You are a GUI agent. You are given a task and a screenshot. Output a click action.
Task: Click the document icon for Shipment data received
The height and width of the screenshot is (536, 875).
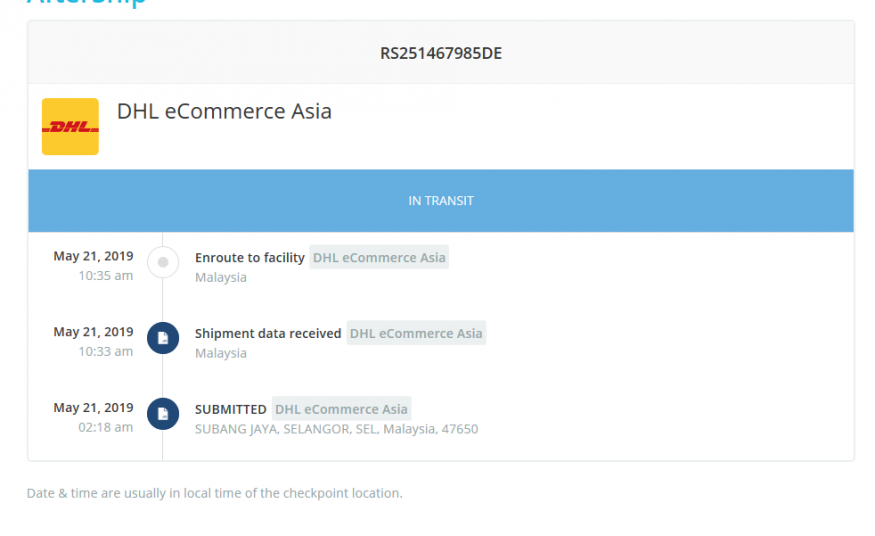[x=163, y=338]
